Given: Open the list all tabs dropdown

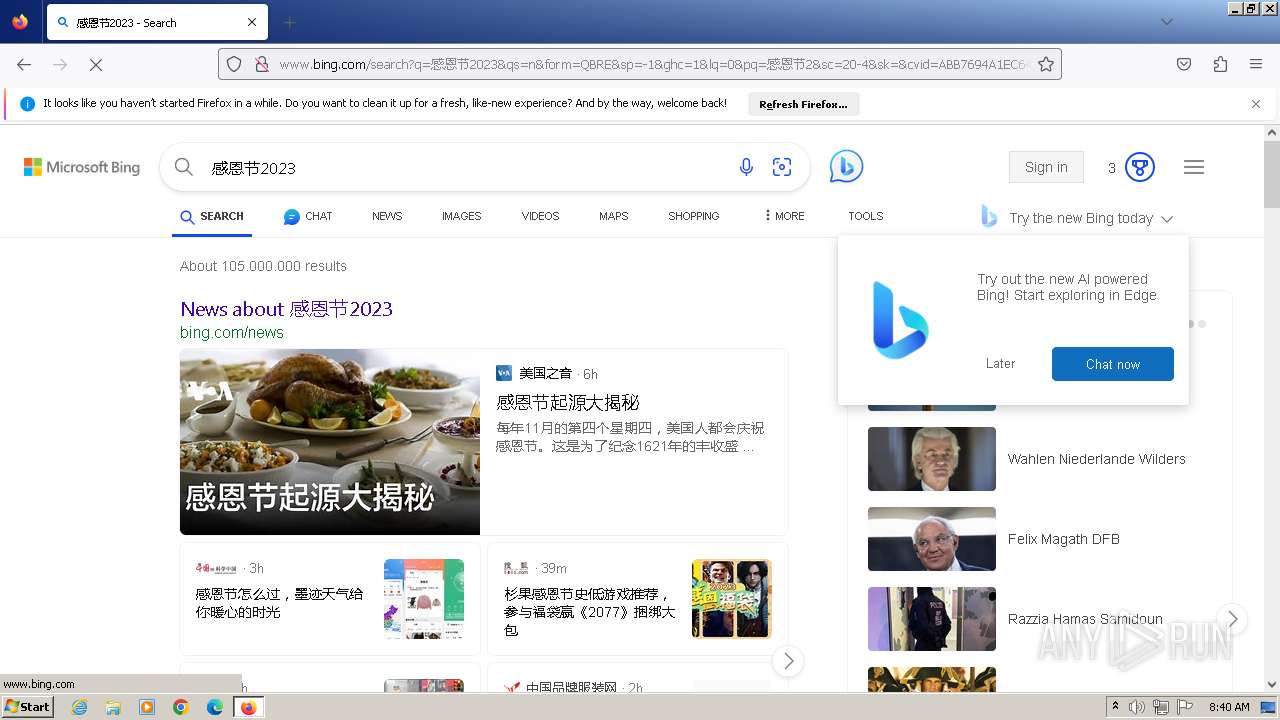Looking at the screenshot, I should coord(1166,22).
